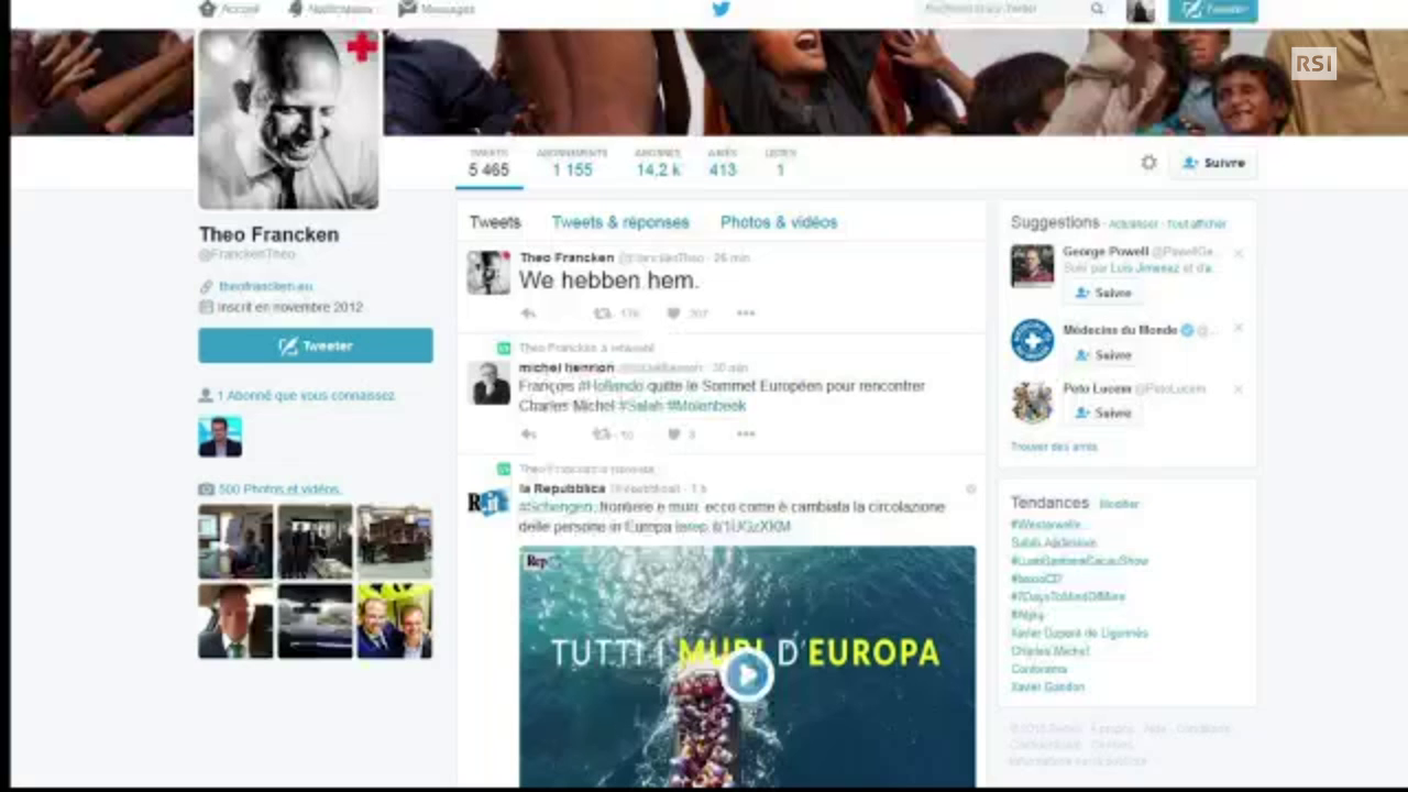Open the #LuanSantanaCacauShow trend

tap(1080, 561)
